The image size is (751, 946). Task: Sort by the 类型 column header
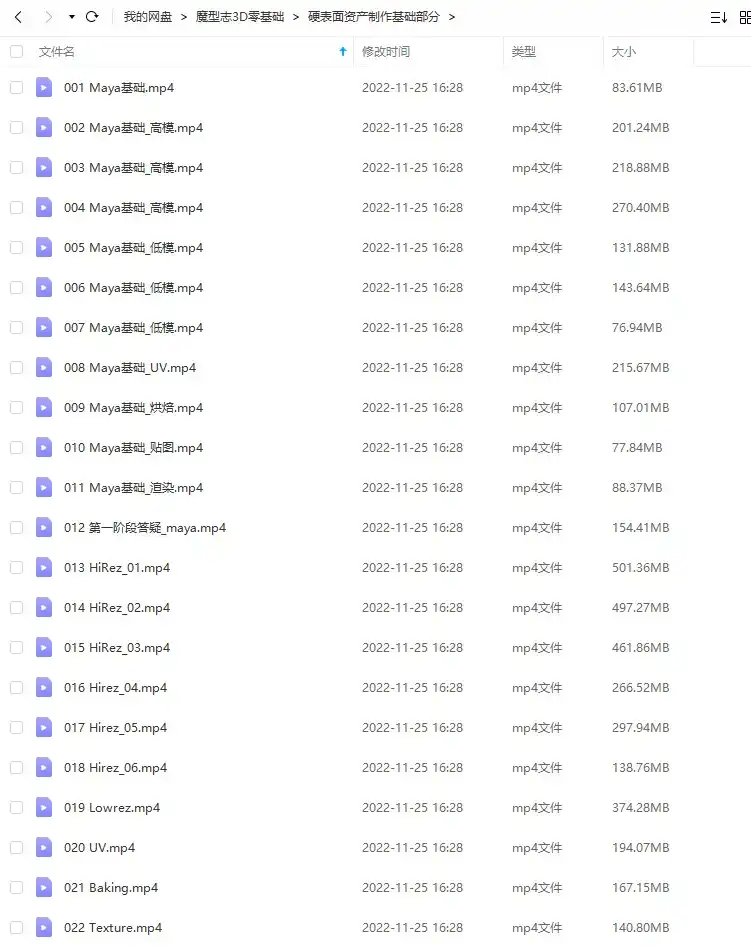tap(524, 52)
